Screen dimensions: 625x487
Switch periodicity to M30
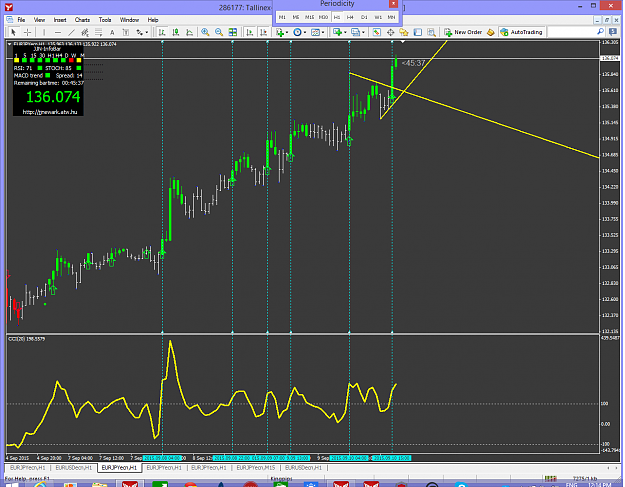tap(323, 17)
